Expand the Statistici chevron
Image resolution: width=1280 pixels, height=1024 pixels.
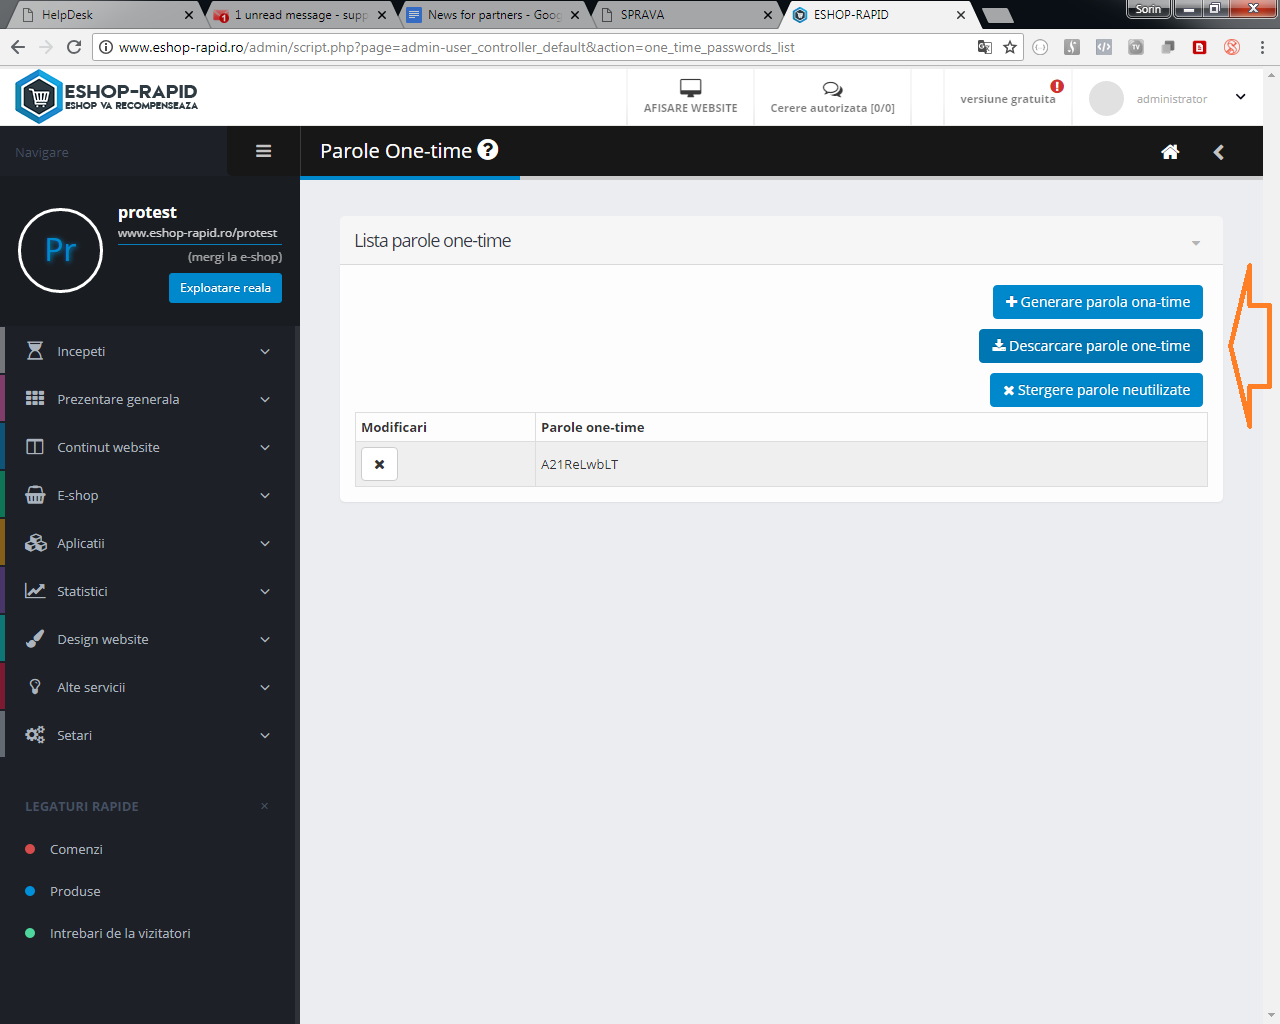(265, 591)
